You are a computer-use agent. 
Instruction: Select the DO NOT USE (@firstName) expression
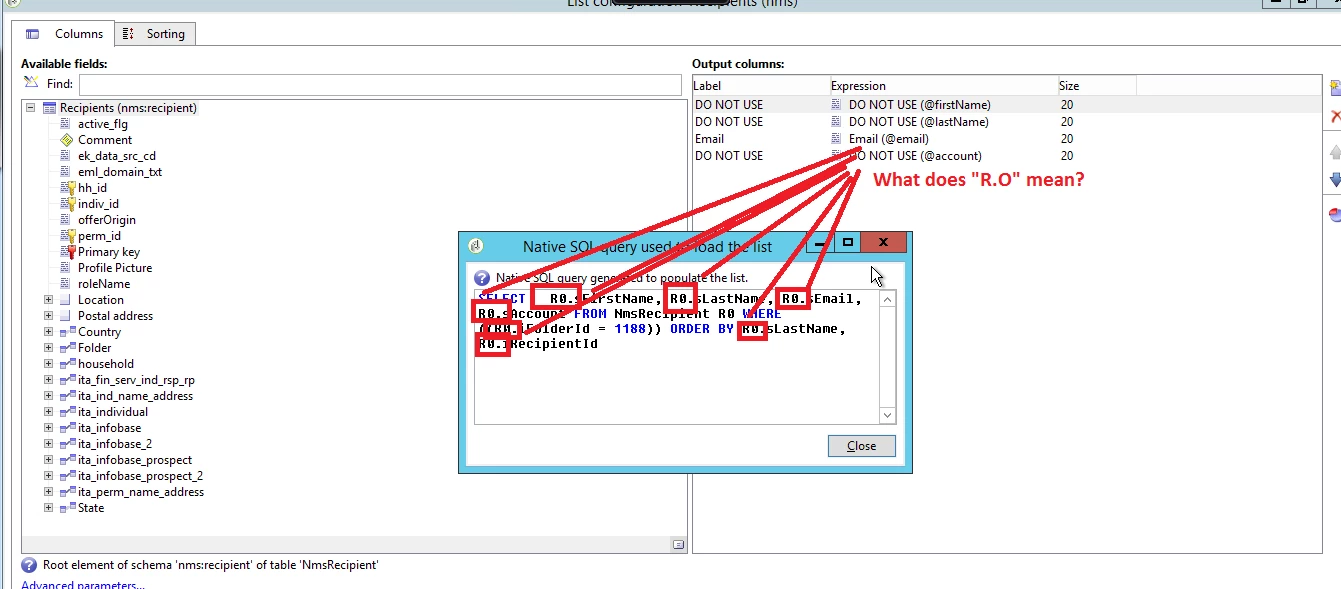pyautogui.click(x=920, y=105)
